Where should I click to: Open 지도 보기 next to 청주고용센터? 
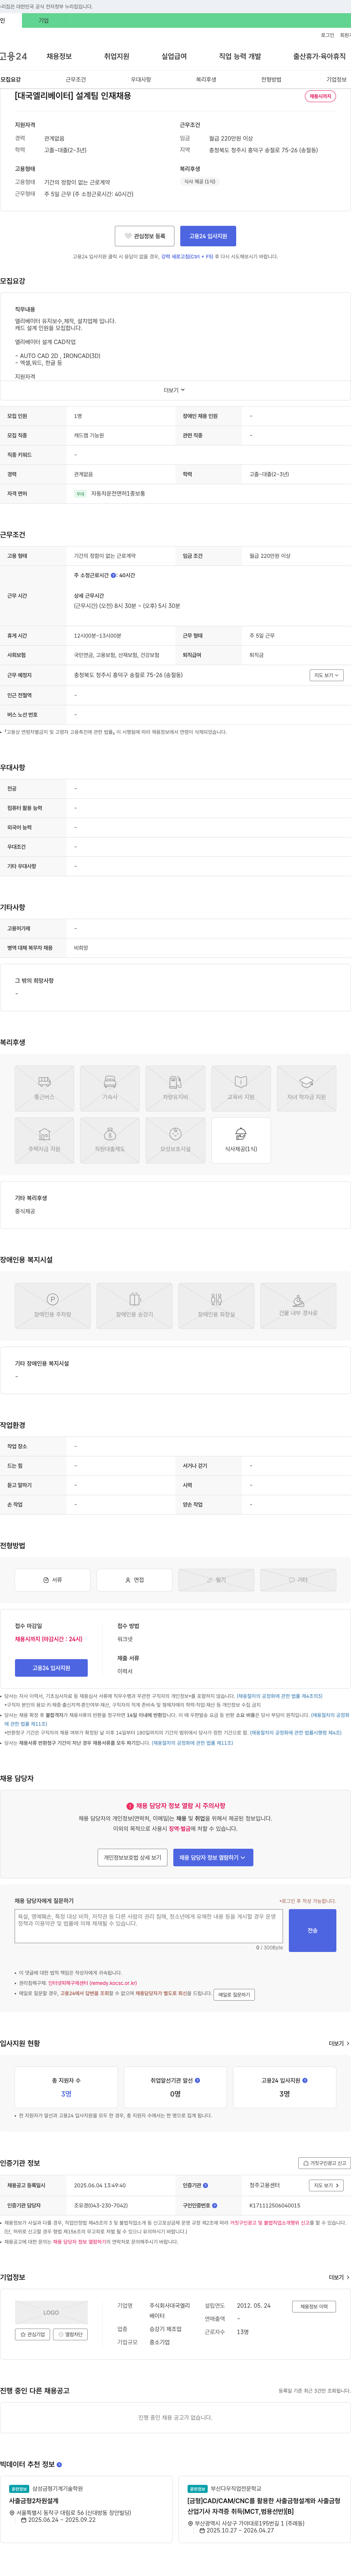pos(327,2186)
